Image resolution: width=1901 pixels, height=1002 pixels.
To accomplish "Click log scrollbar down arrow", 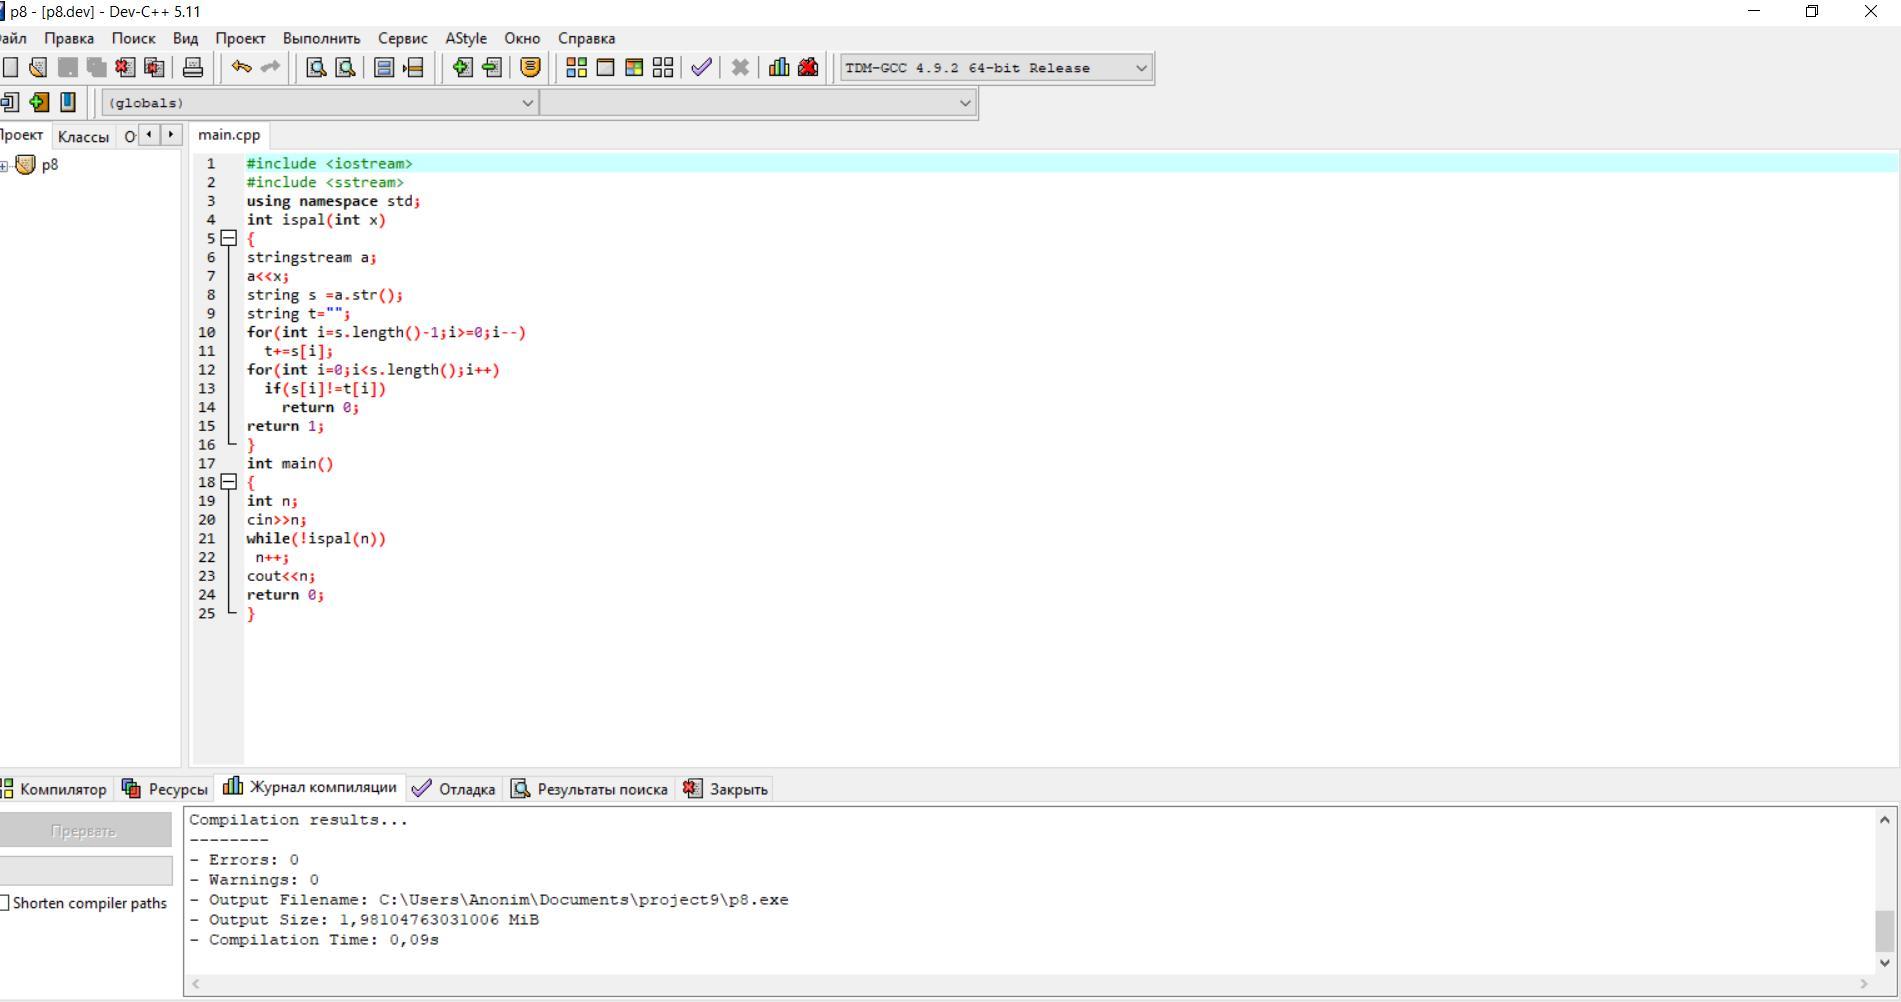I will coord(1885,963).
